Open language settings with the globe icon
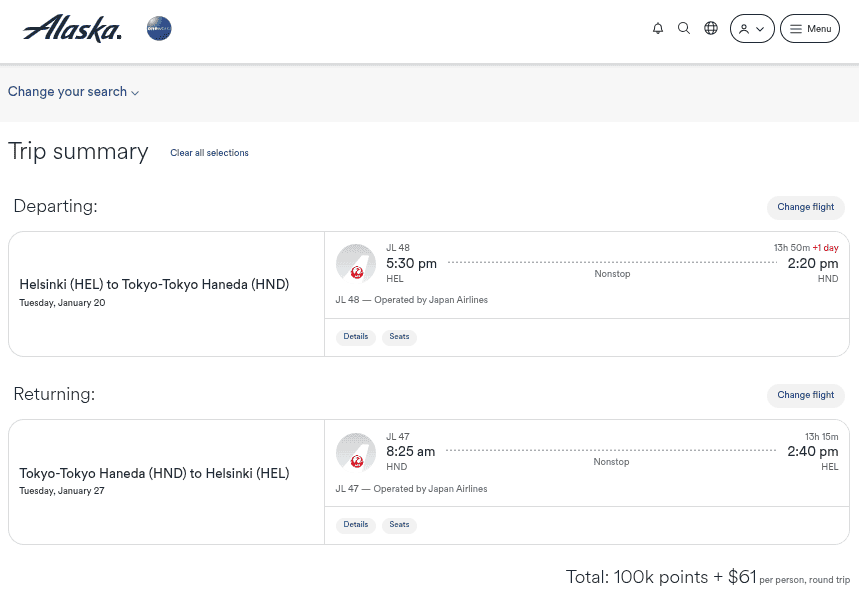 [x=711, y=28]
